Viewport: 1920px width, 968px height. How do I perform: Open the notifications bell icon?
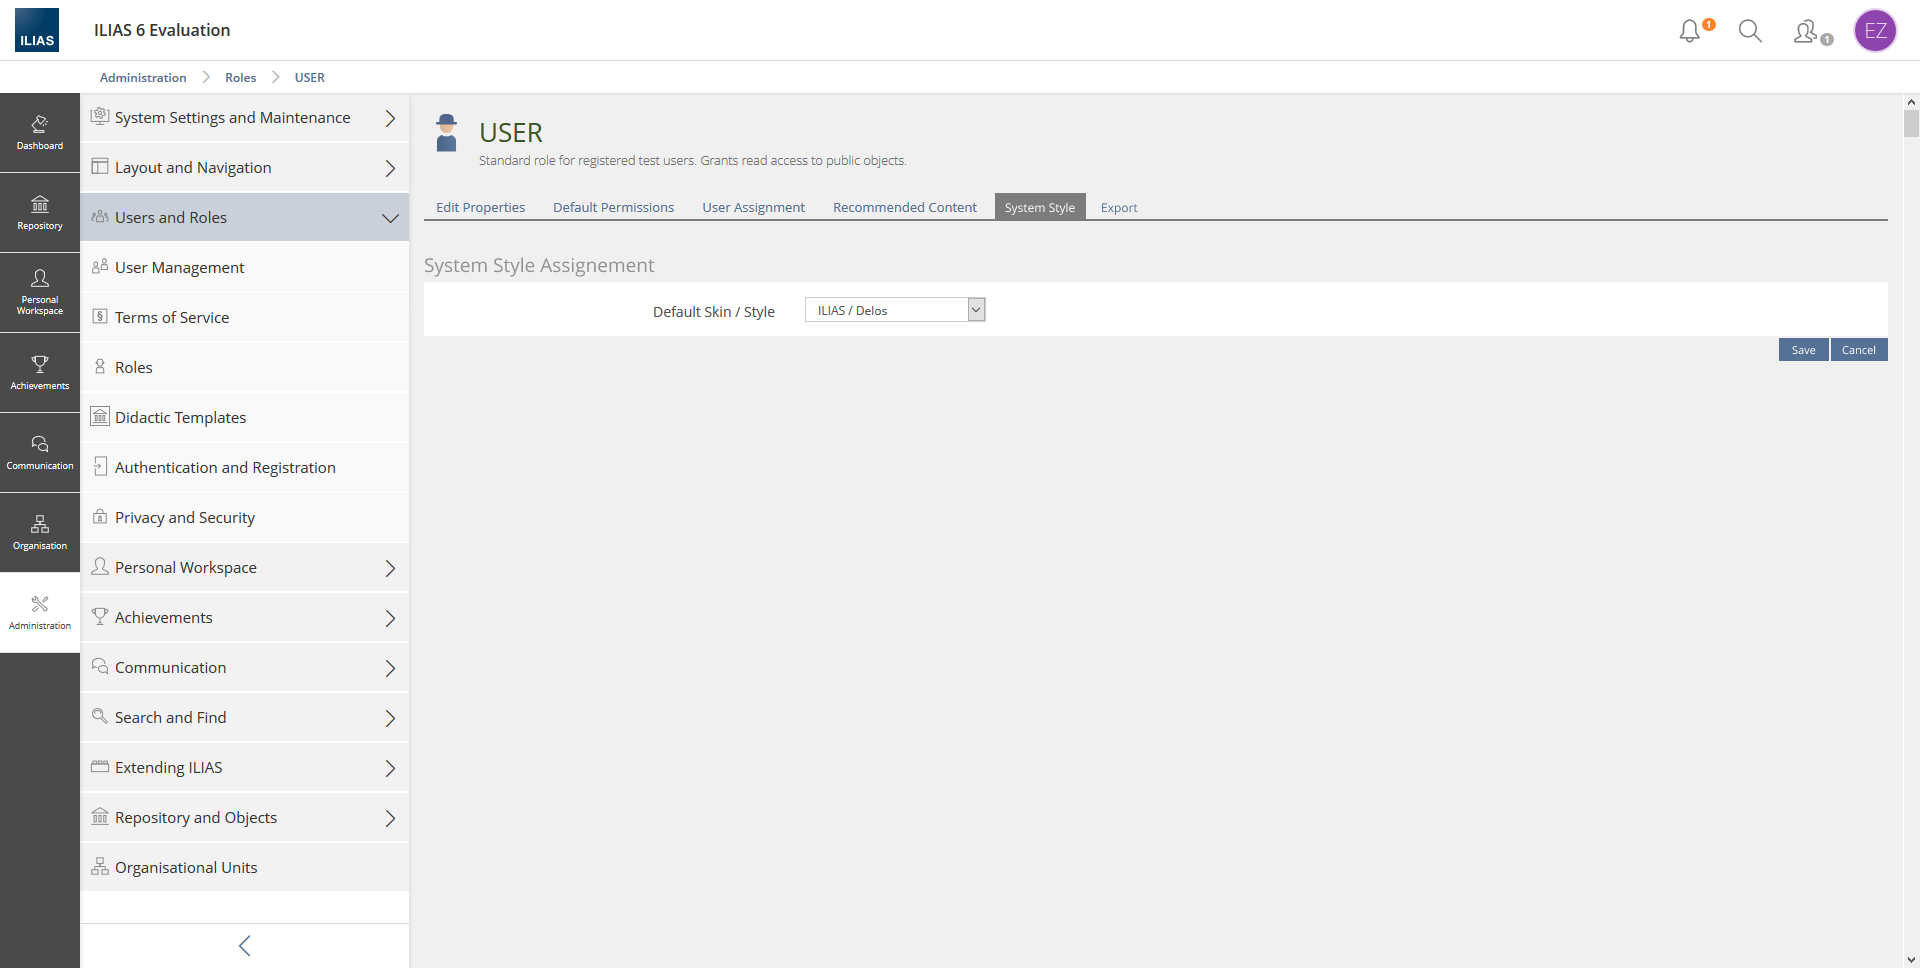[1690, 31]
